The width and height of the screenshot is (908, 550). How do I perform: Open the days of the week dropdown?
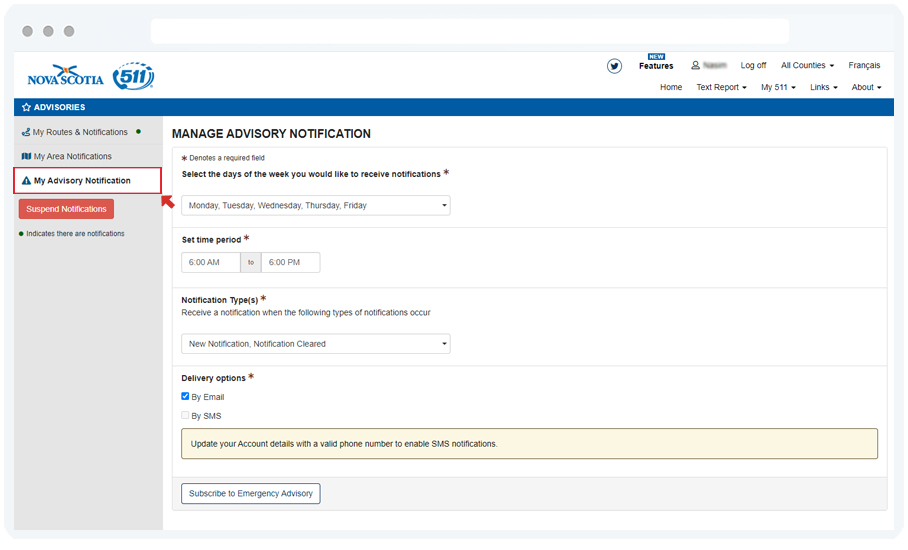point(315,206)
